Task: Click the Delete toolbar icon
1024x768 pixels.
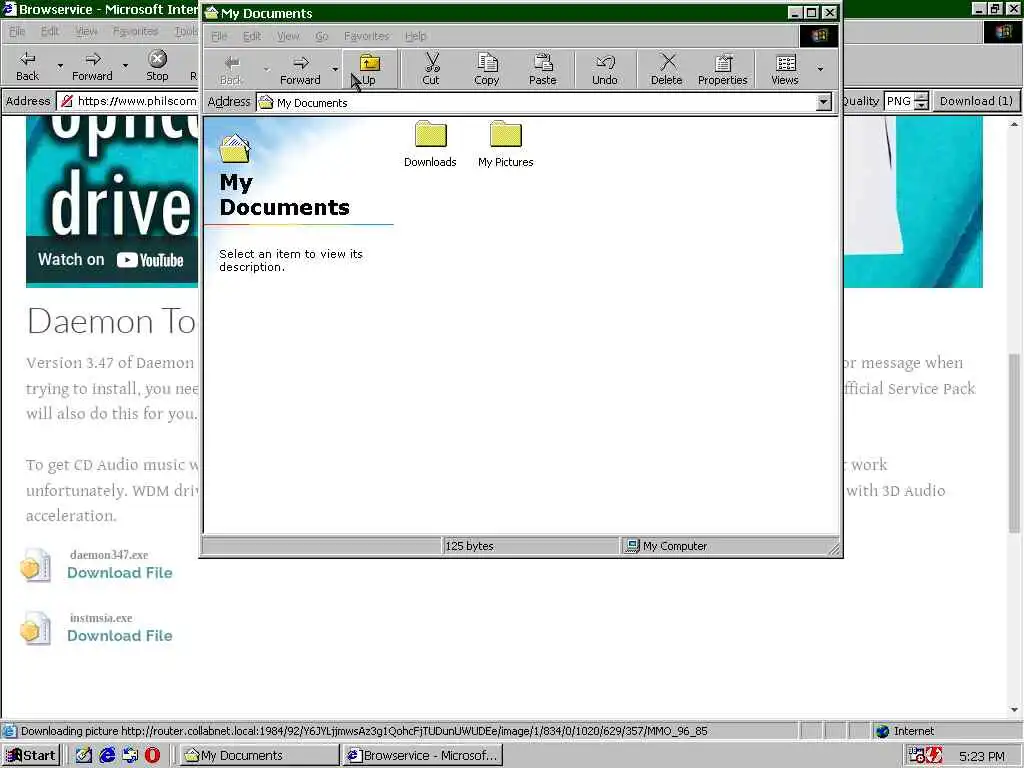Action: 666,69
